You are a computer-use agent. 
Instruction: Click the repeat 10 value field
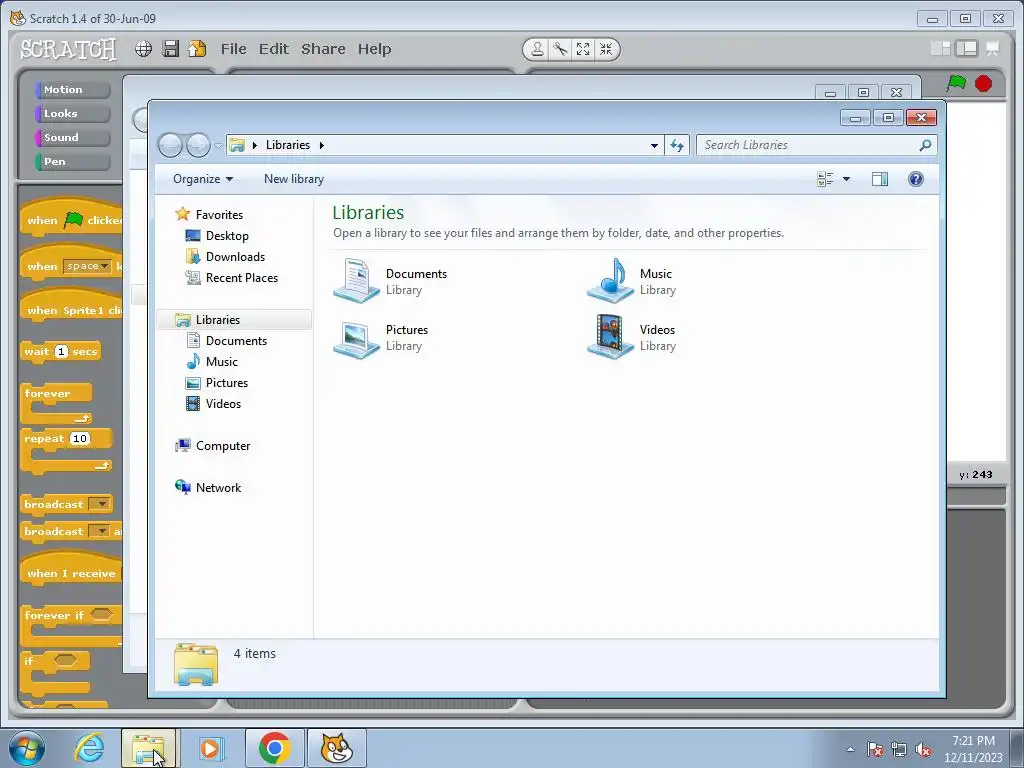[x=80, y=438]
